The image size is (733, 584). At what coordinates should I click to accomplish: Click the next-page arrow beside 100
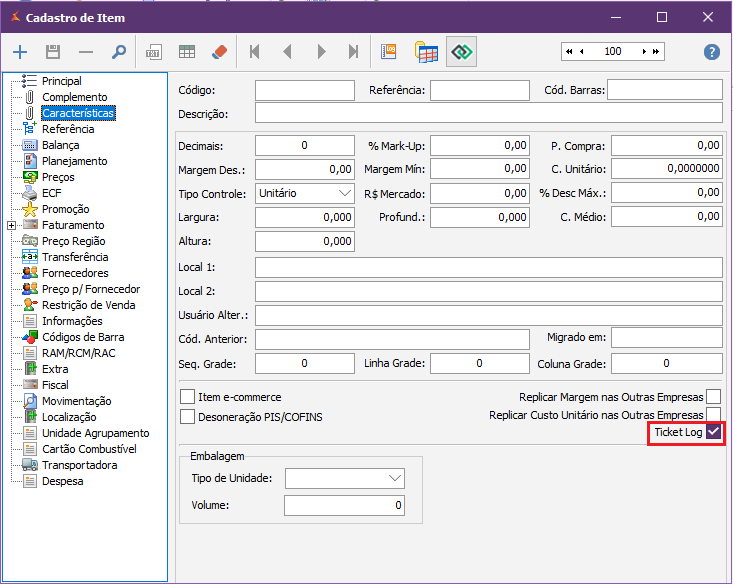(645, 51)
